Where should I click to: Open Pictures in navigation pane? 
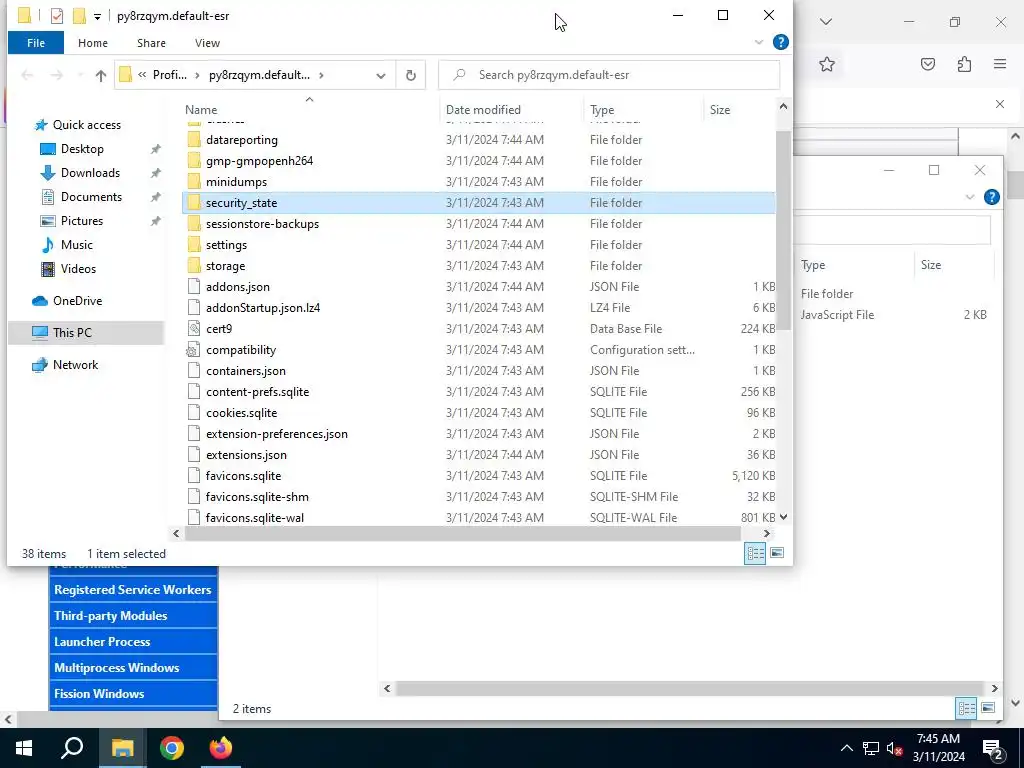[x=82, y=221]
